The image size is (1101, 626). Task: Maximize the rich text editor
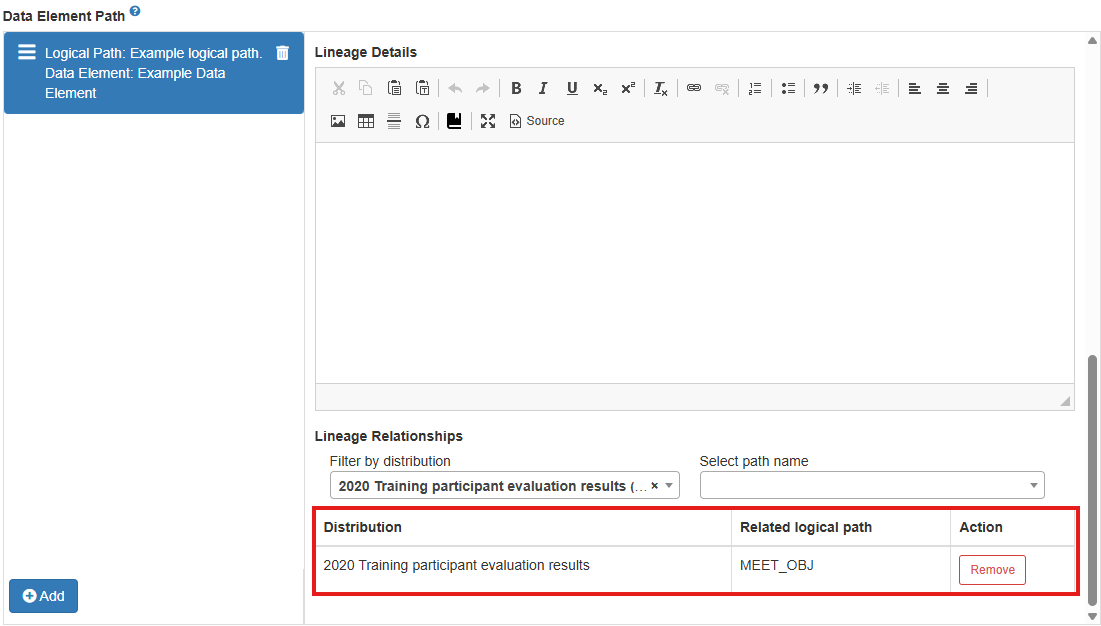pos(488,121)
